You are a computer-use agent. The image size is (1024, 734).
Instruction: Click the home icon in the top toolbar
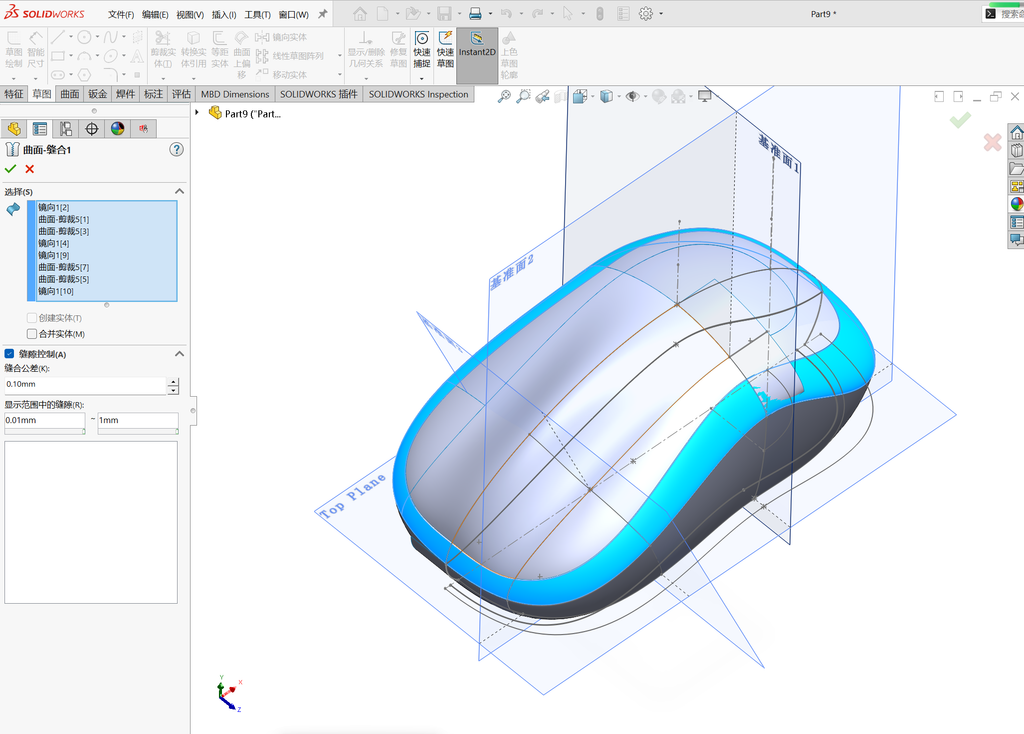coord(360,13)
